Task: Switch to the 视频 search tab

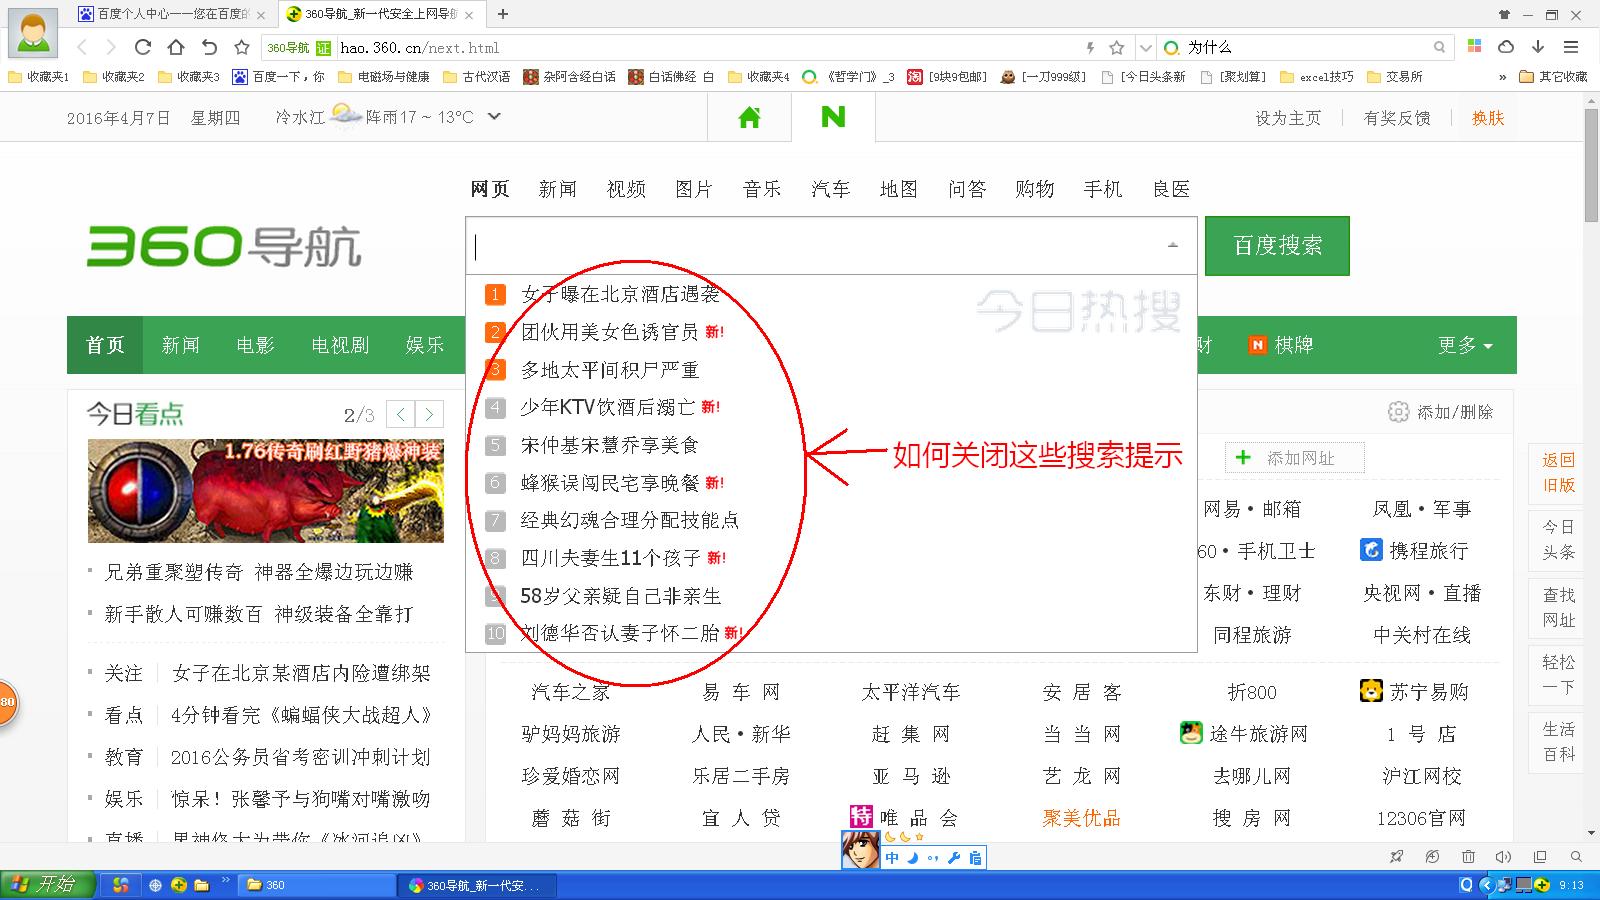Action: point(626,189)
